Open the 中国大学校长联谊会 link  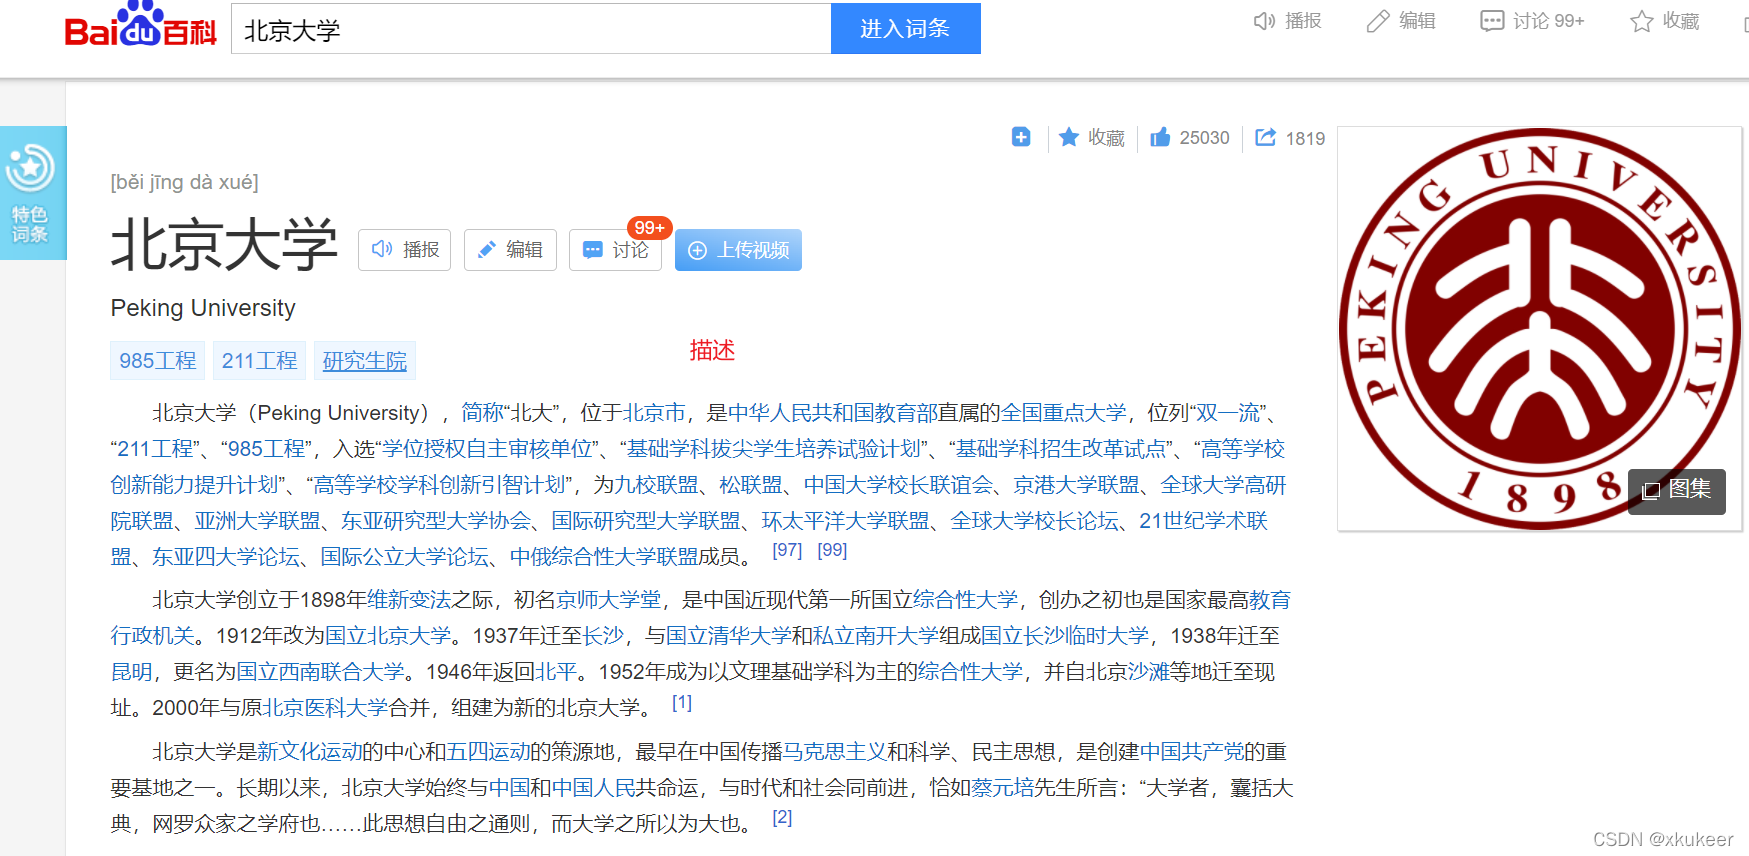click(898, 485)
